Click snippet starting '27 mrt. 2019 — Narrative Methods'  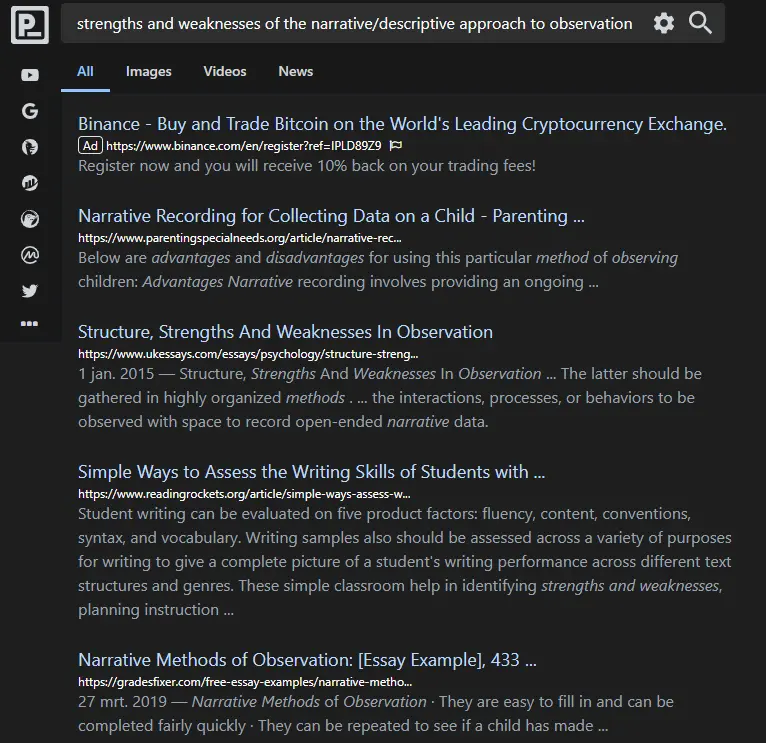376,714
